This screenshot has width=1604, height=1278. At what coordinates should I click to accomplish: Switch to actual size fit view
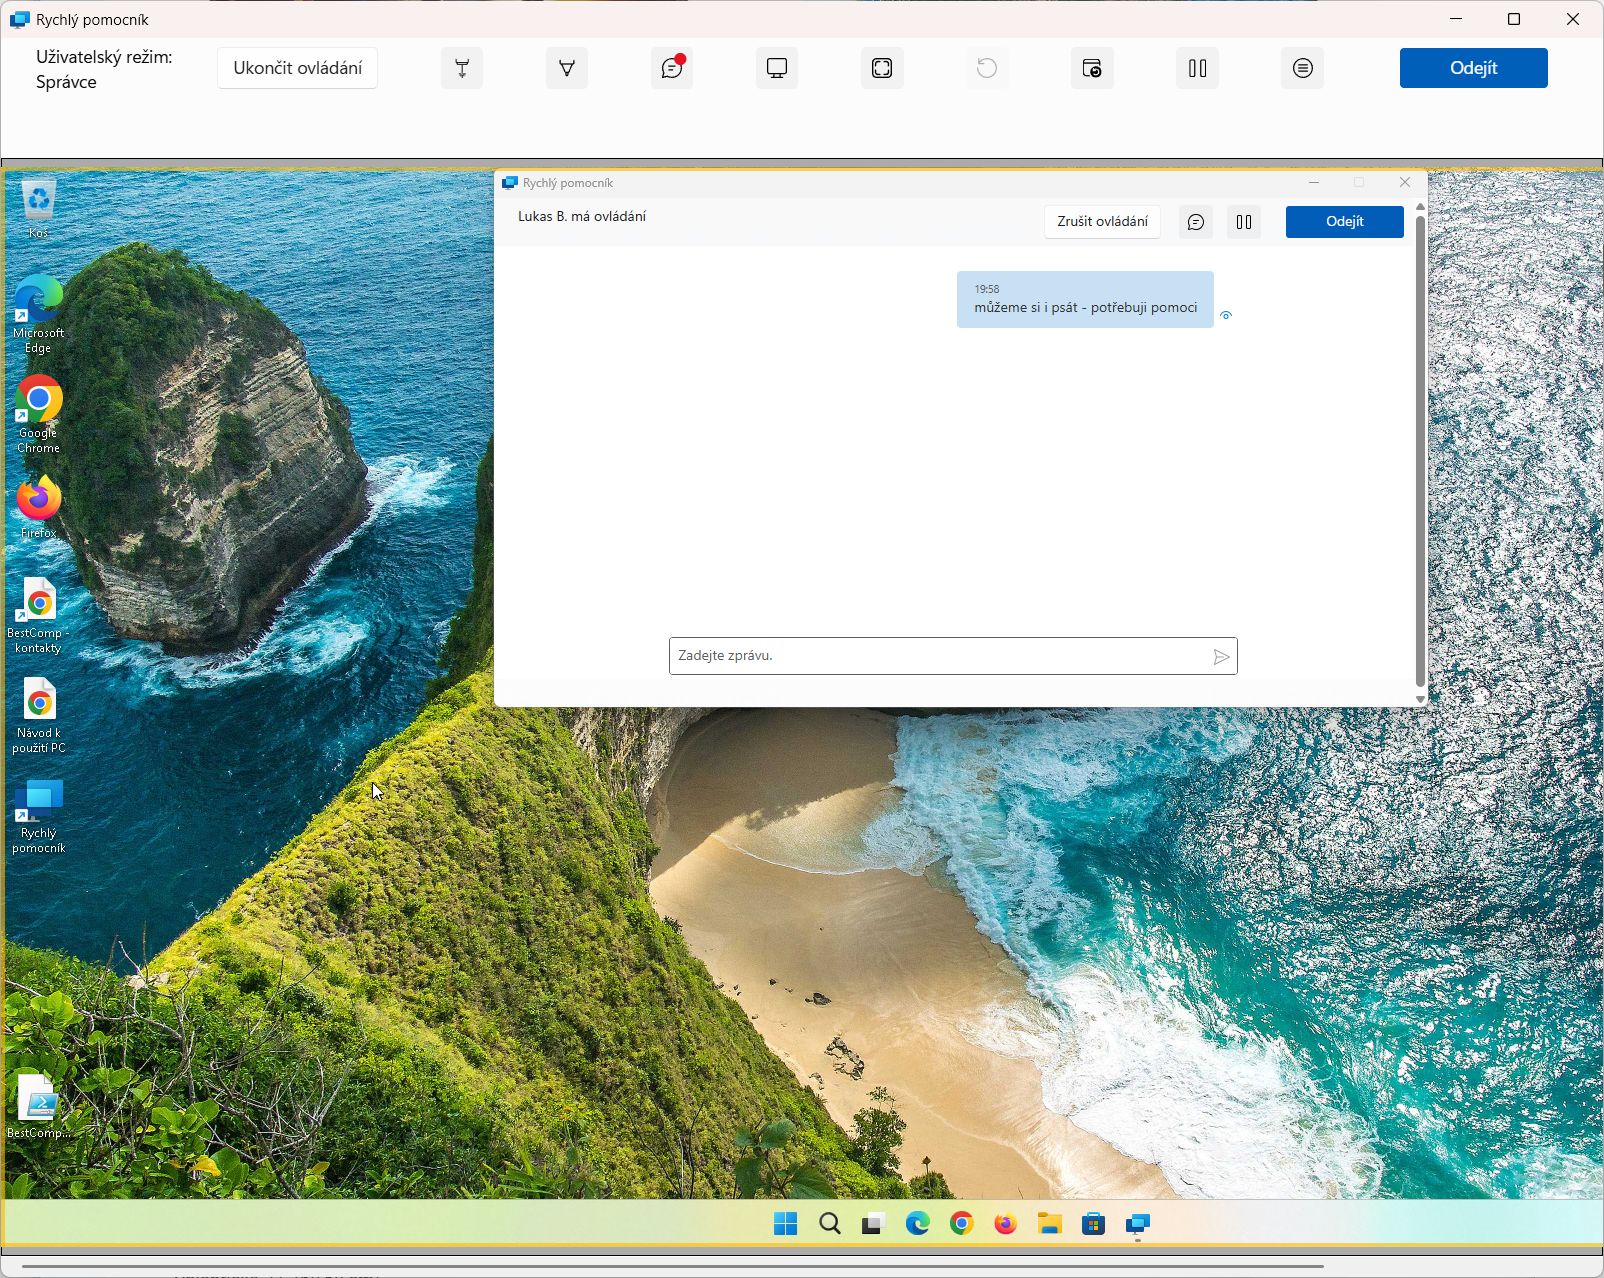[882, 68]
